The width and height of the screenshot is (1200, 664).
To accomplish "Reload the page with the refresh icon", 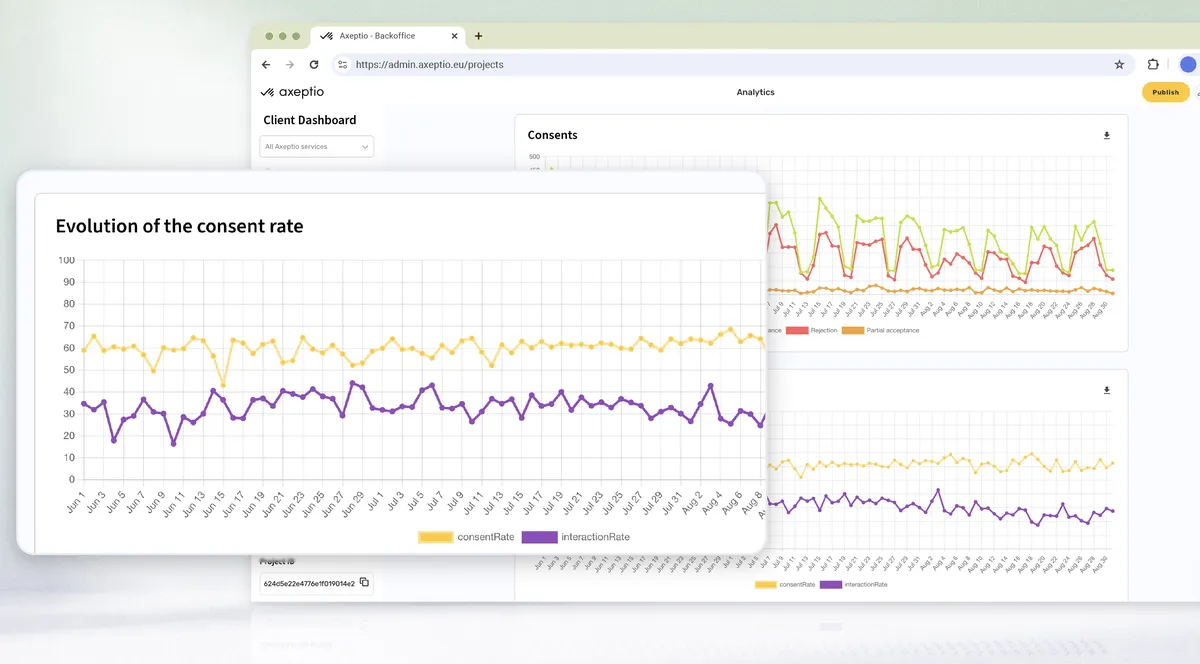I will tap(314, 64).
